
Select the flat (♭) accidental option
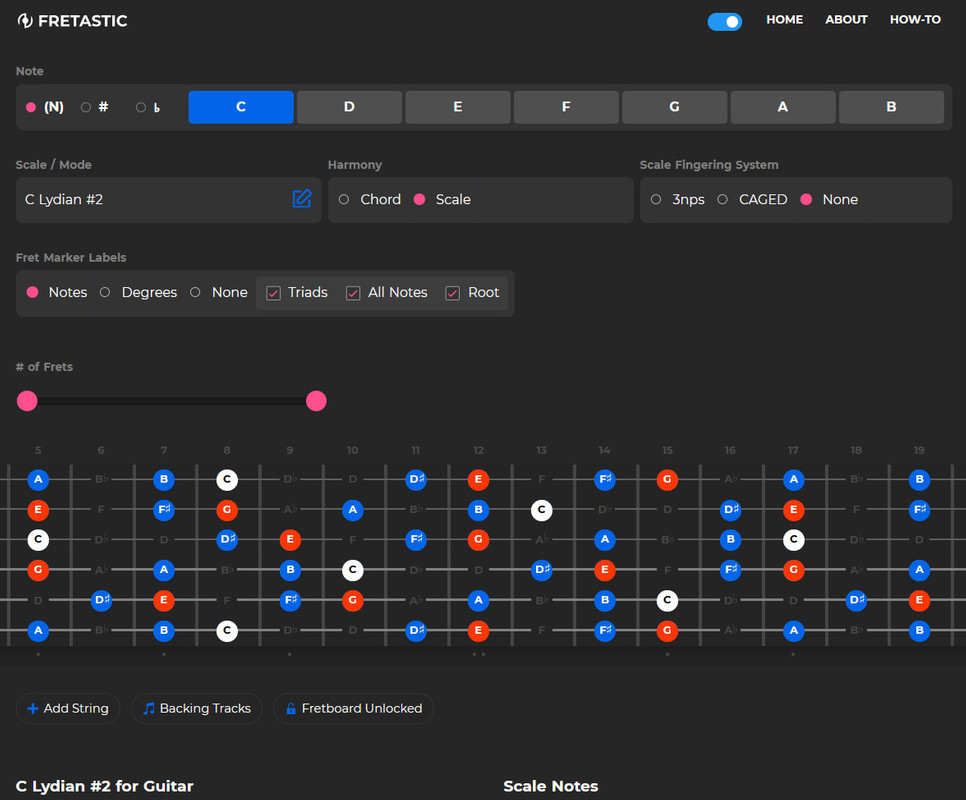tap(141, 107)
